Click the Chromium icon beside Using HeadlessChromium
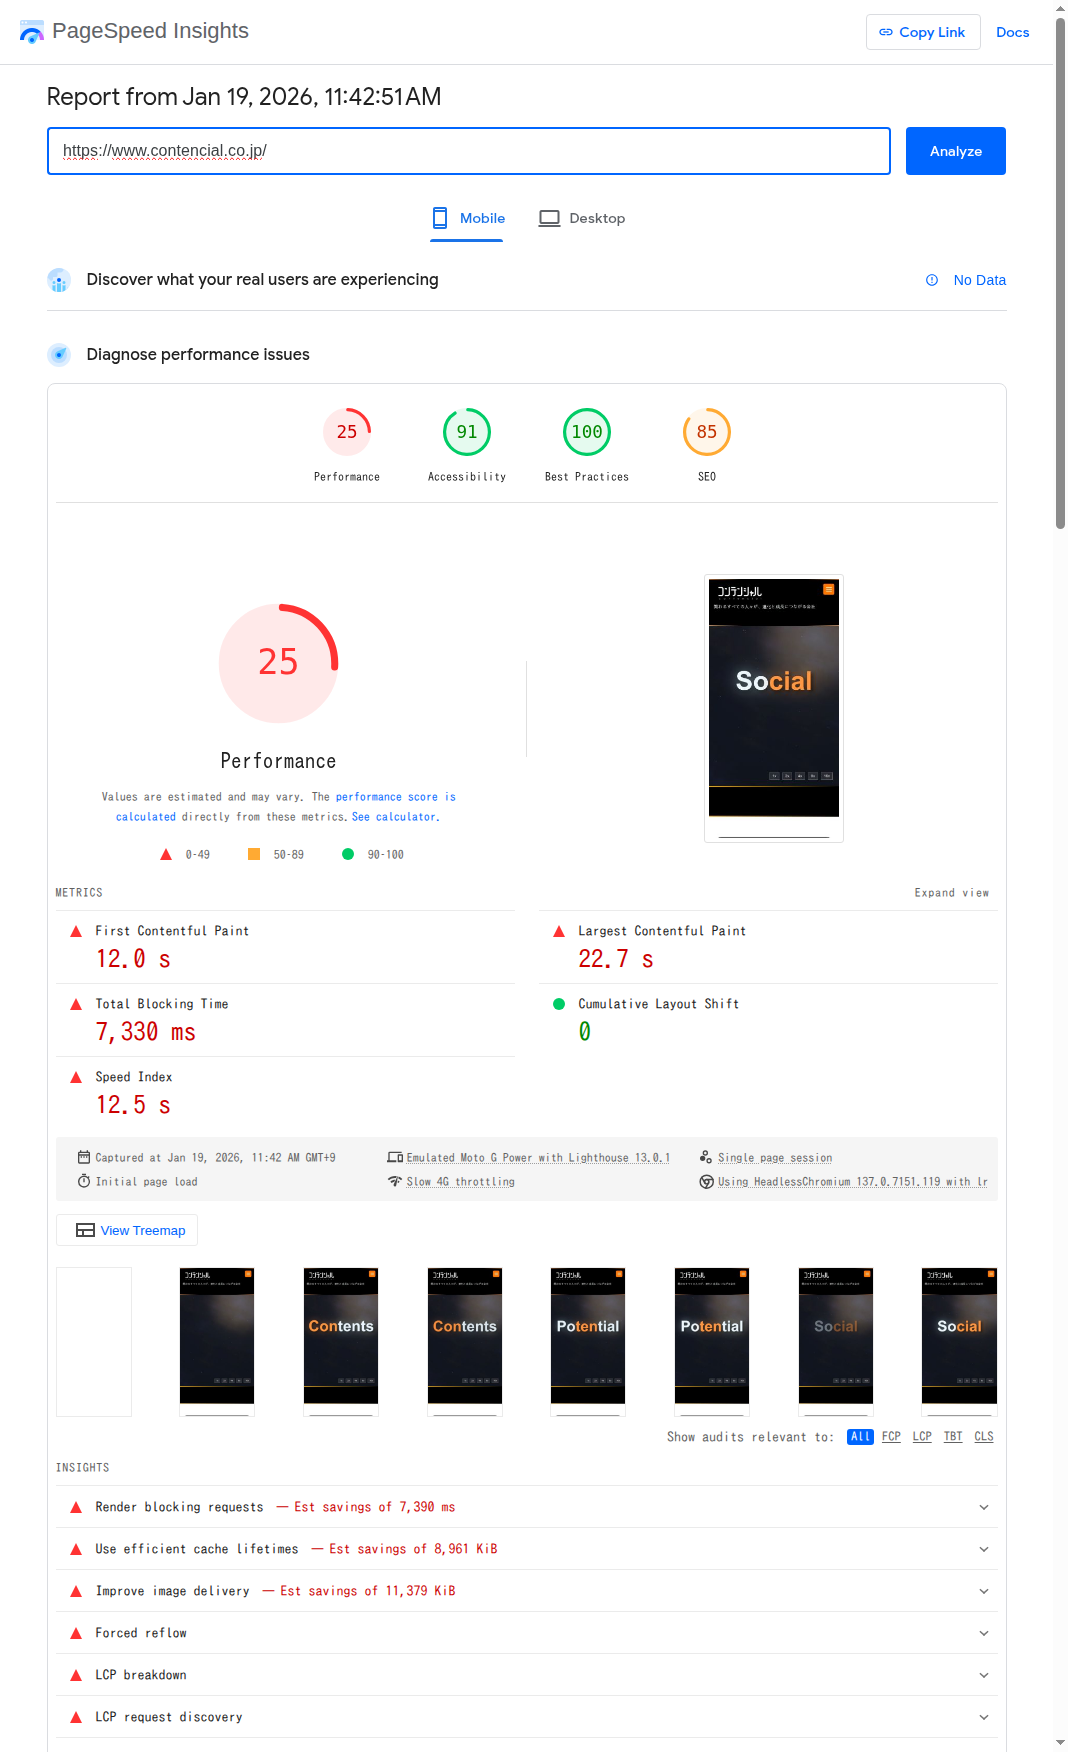 click(707, 1181)
